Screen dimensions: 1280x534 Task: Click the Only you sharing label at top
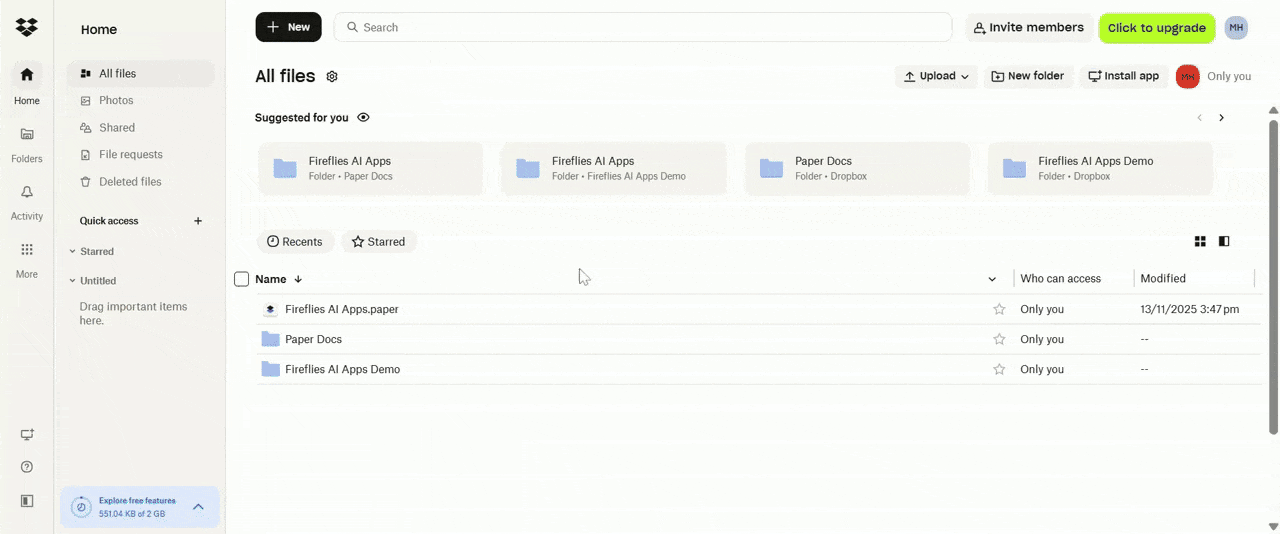[1229, 76]
